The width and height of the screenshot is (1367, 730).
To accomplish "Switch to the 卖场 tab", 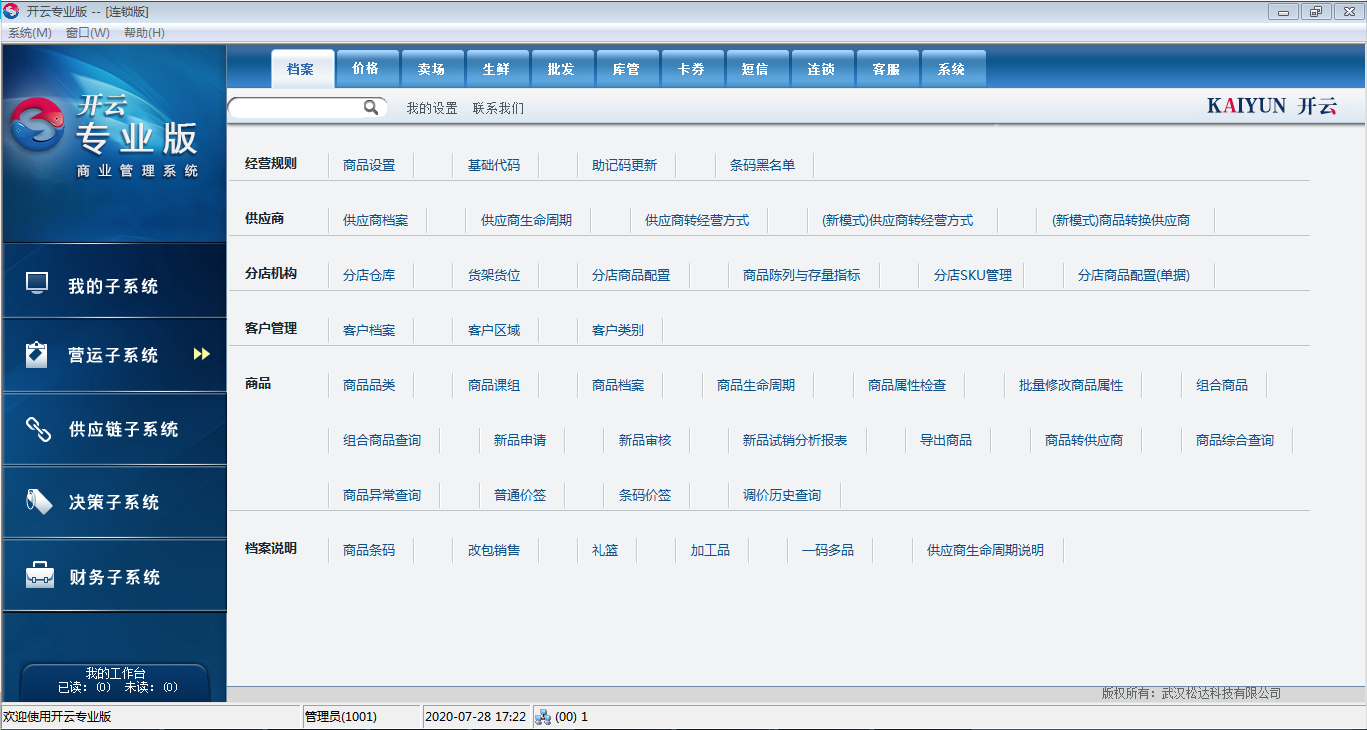I will tap(432, 69).
